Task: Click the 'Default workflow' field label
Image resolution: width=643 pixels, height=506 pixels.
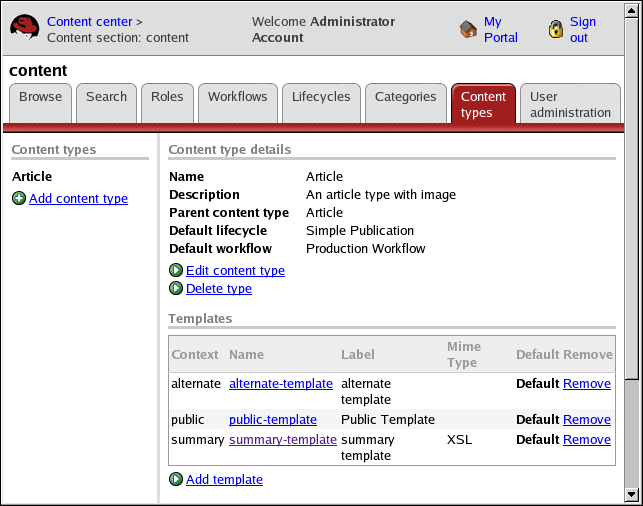Action: tap(220, 248)
